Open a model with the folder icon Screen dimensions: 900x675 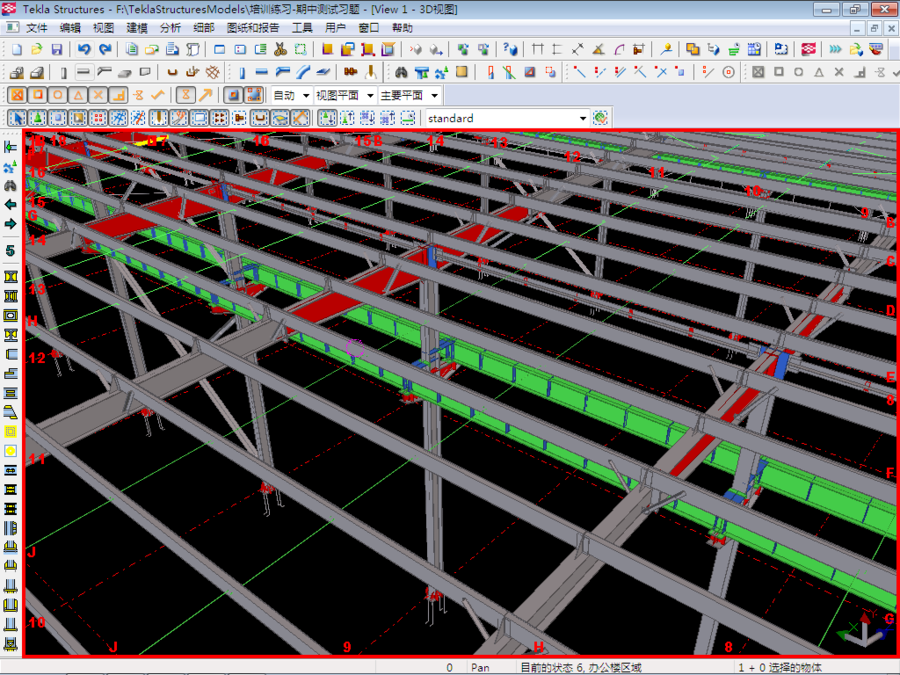click(x=37, y=49)
